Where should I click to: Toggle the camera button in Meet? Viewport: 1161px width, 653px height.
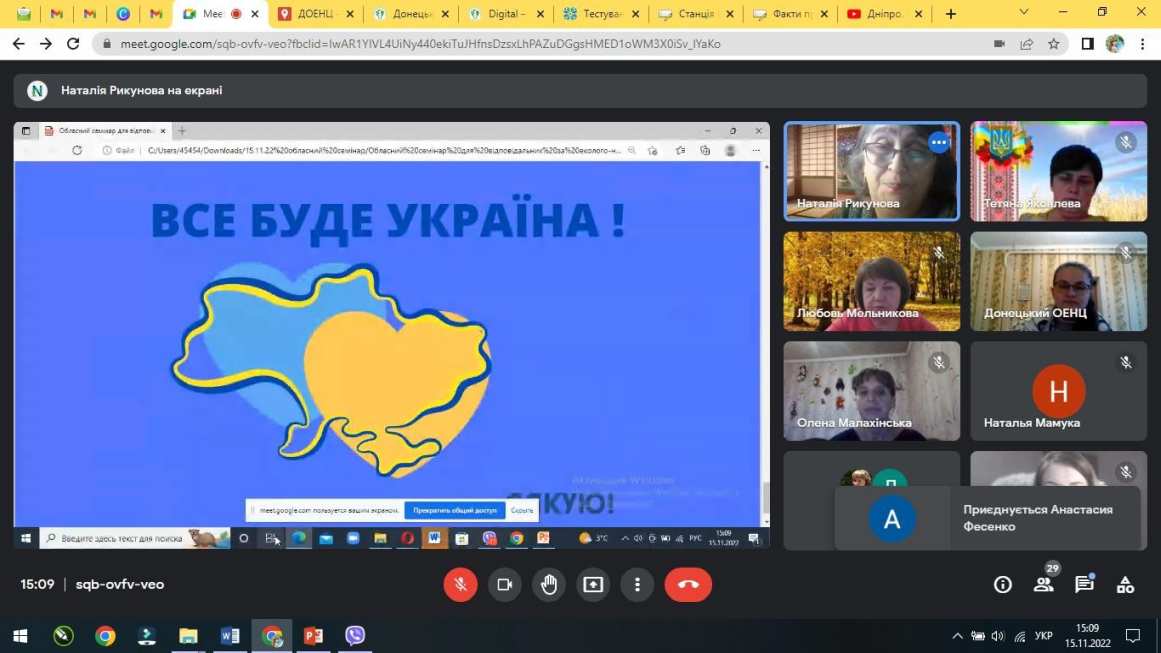pos(505,584)
